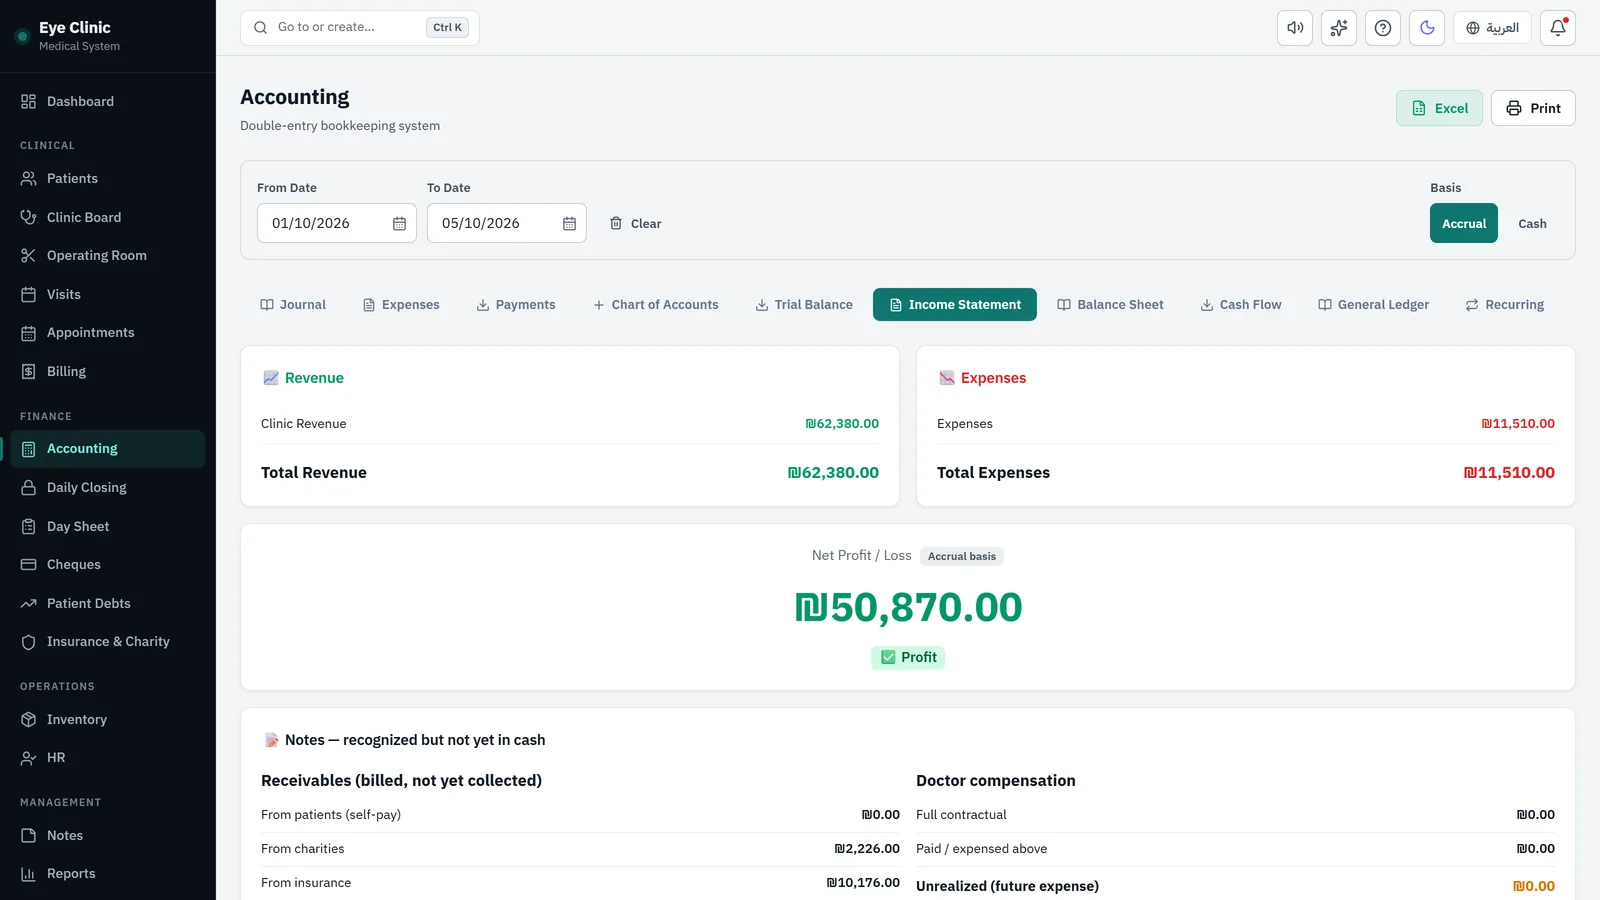The width and height of the screenshot is (1600, 900).
Task: Open the Recurring tab
Action: click(x=1505, y=305)
